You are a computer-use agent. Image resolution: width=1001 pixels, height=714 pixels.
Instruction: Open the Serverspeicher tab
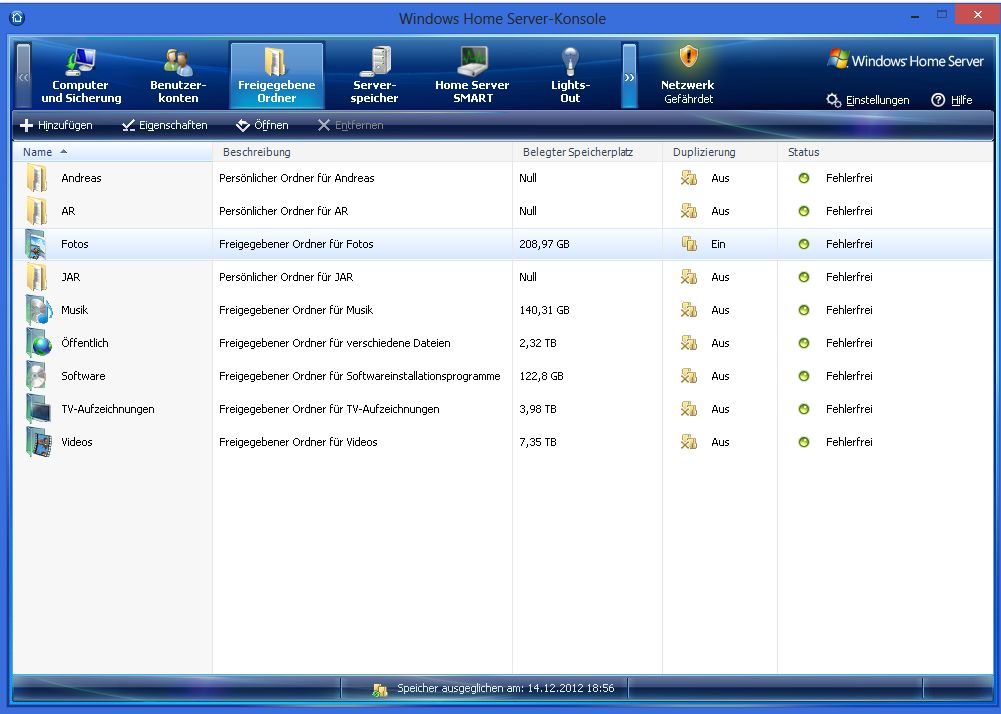coord(374,76)
